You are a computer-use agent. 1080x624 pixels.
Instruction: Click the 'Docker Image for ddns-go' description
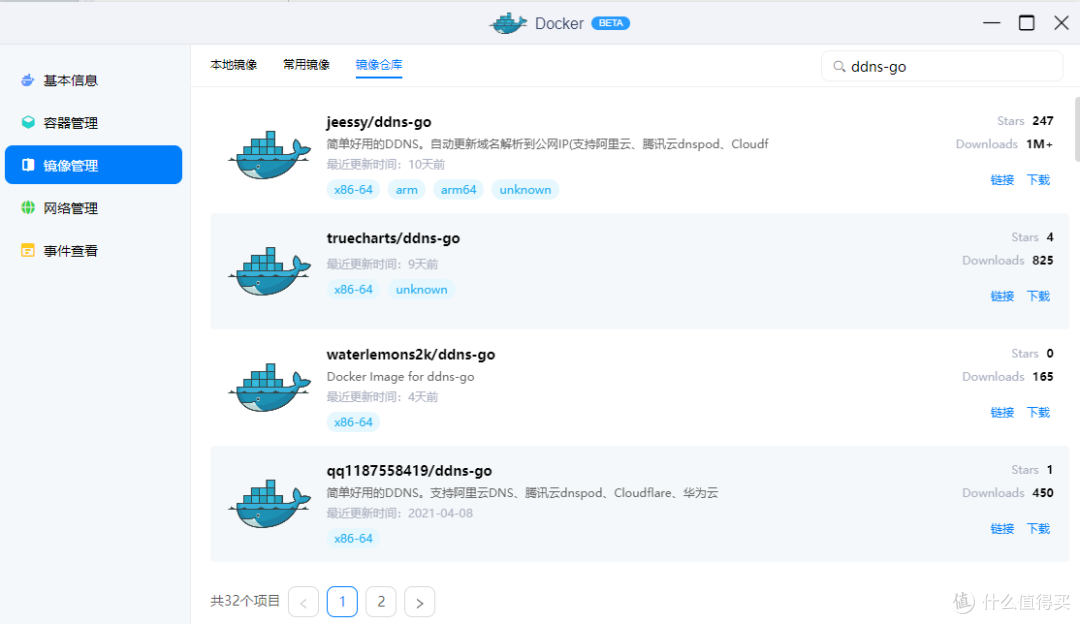(400, 377)
